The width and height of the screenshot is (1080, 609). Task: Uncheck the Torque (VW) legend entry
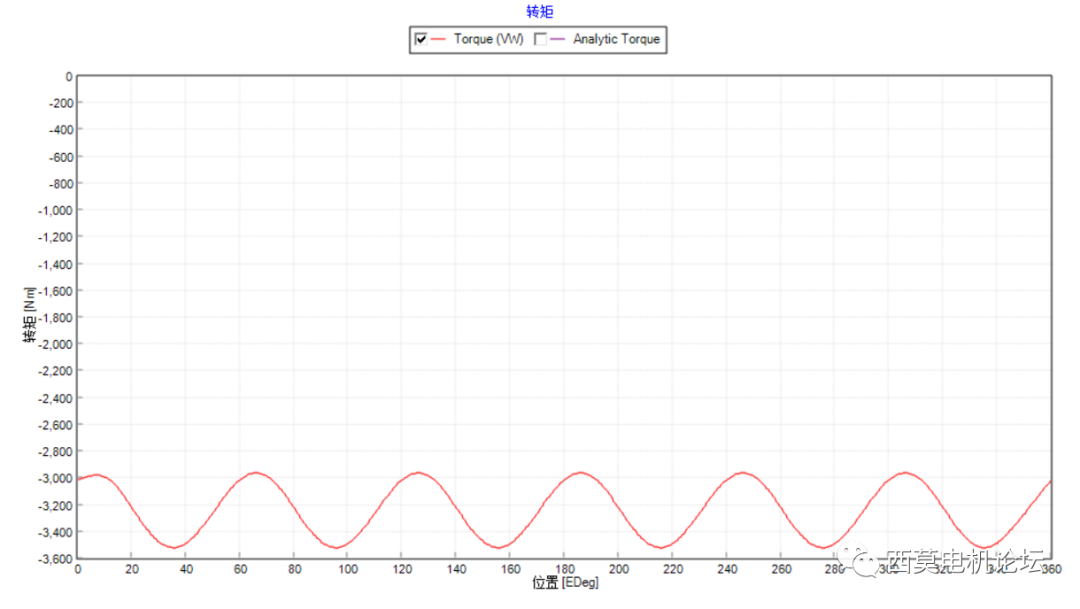[x=419, y=39]
